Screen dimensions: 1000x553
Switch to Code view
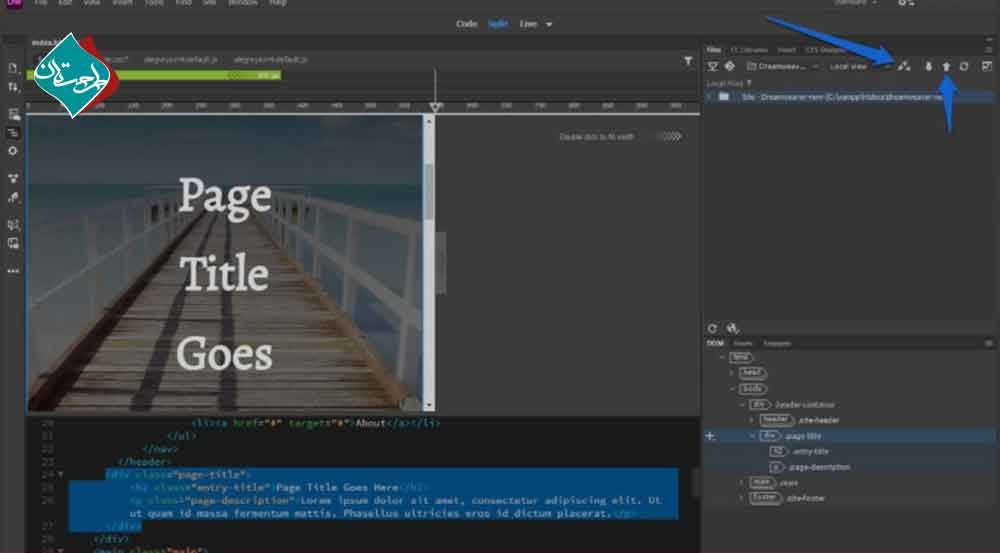click(467, 24)
